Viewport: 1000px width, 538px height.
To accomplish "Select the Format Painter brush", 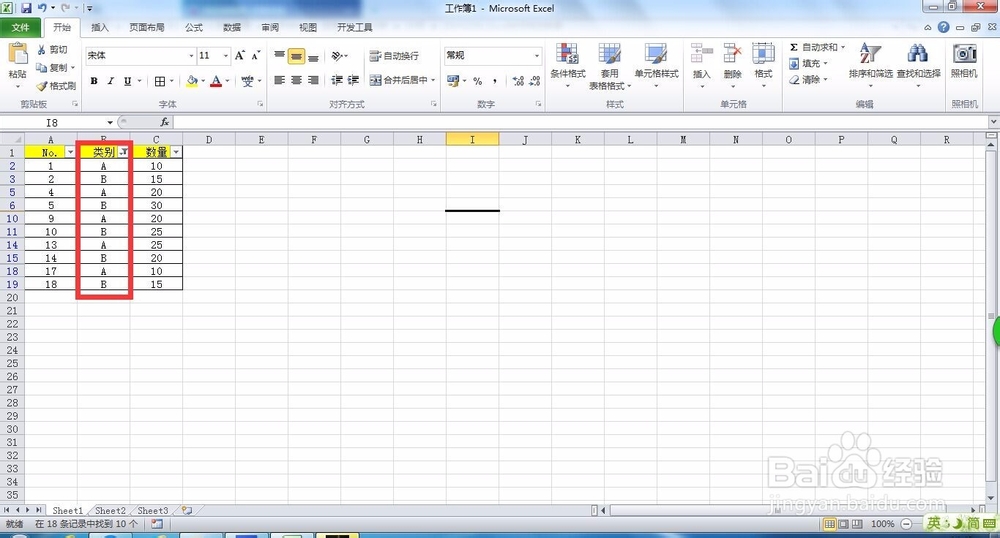I will [41, 85].
